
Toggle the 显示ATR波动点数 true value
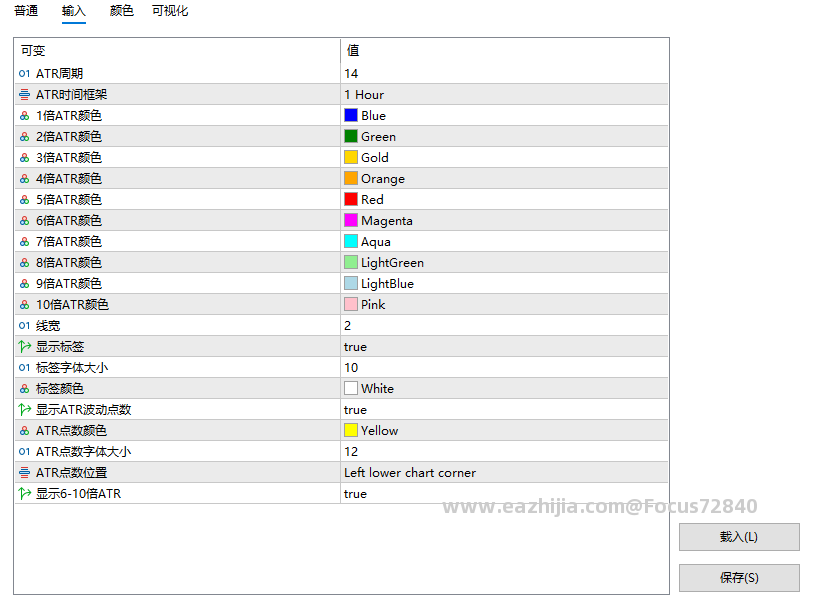[504, 410]
